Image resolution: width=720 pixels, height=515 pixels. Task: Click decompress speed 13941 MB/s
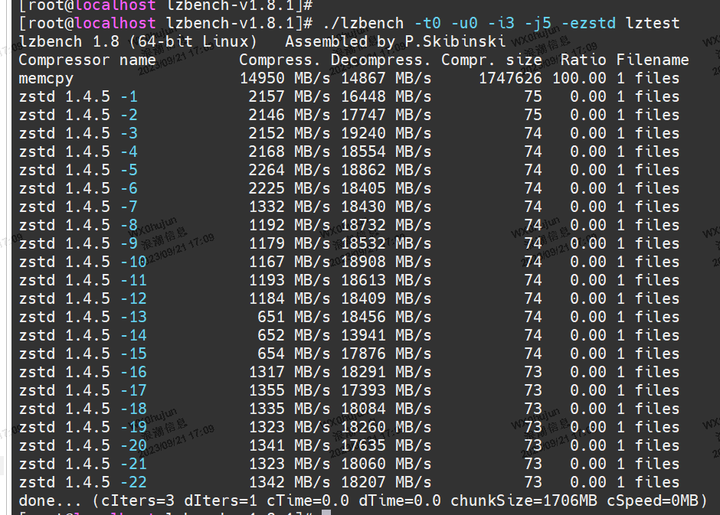pos(386,336)
